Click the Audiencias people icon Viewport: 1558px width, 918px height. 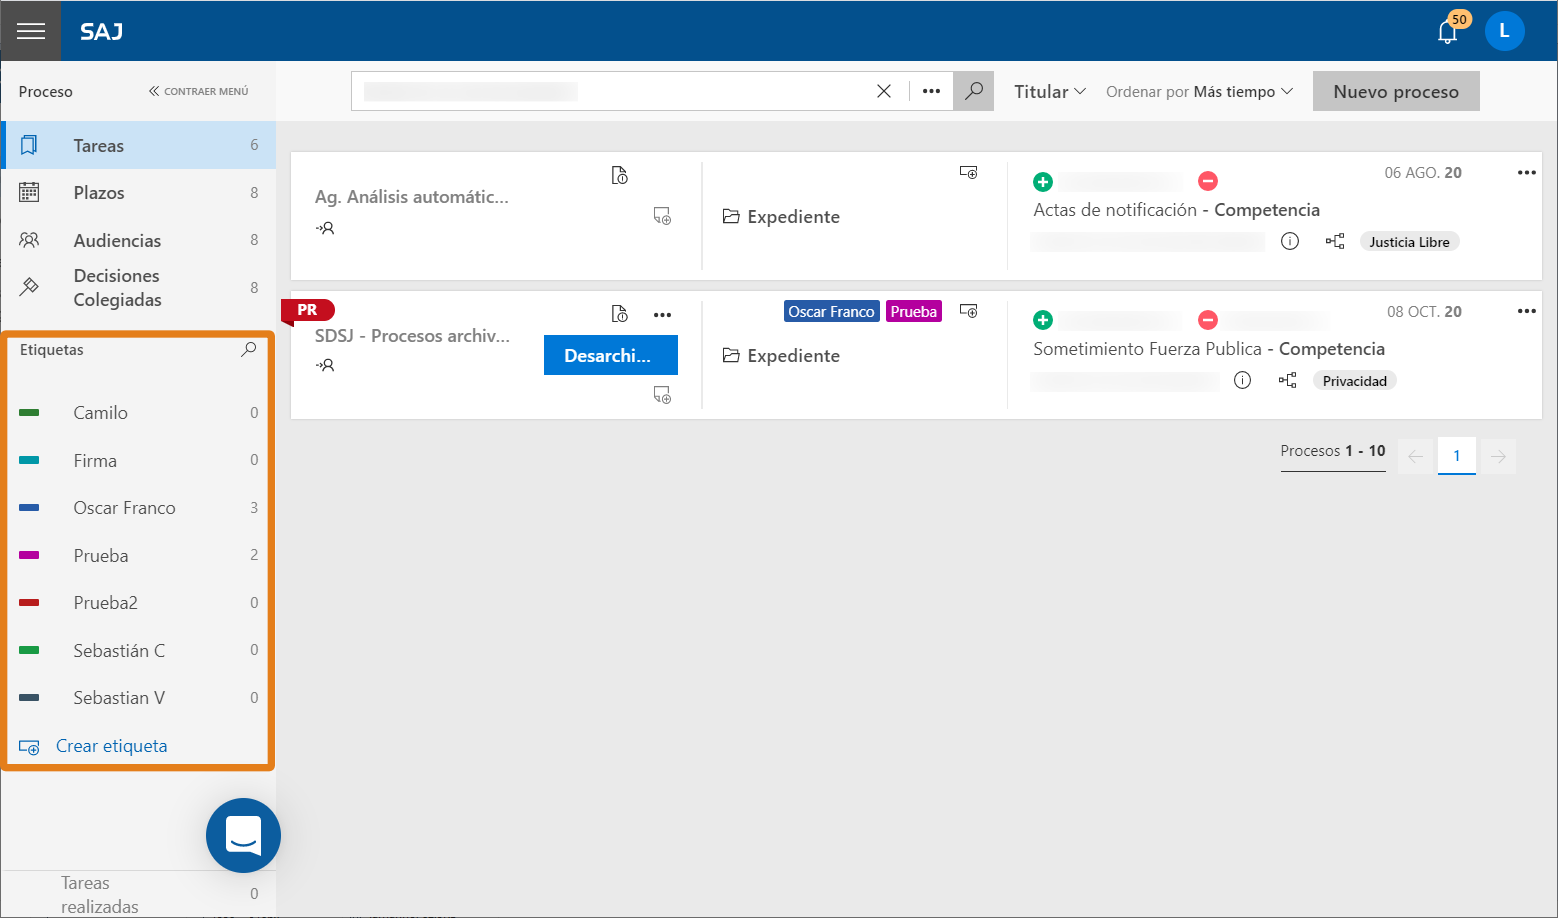pos(29,240)
